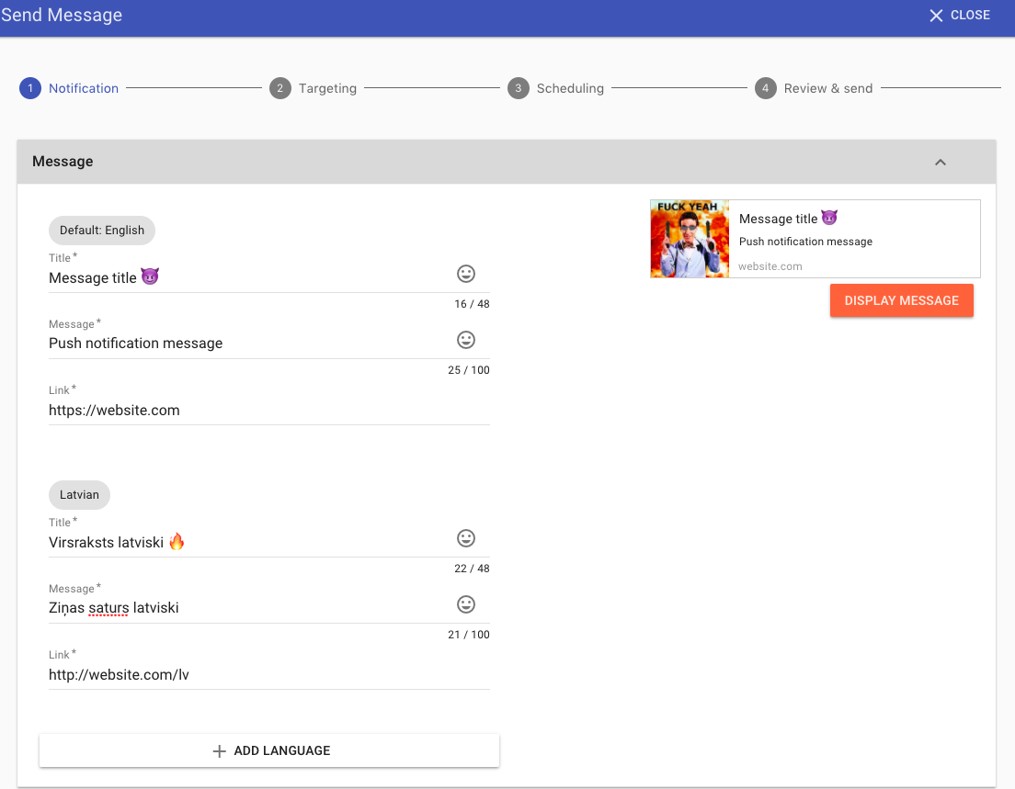The width and height of the screenshot is (1015, 789).
Task: Click the X icon beside Close
Action: pos(936,16)
